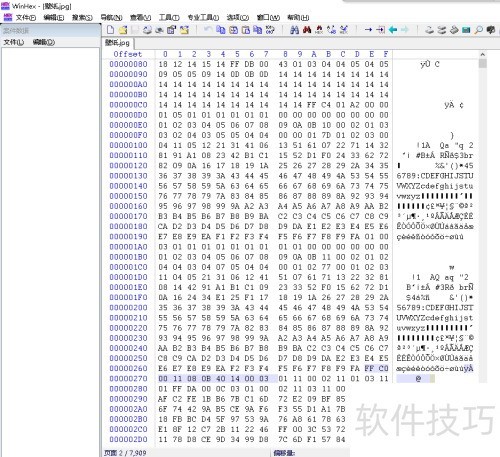Open the 编辑(E) menu
The image size is (500, 457).
coord(54,18)
